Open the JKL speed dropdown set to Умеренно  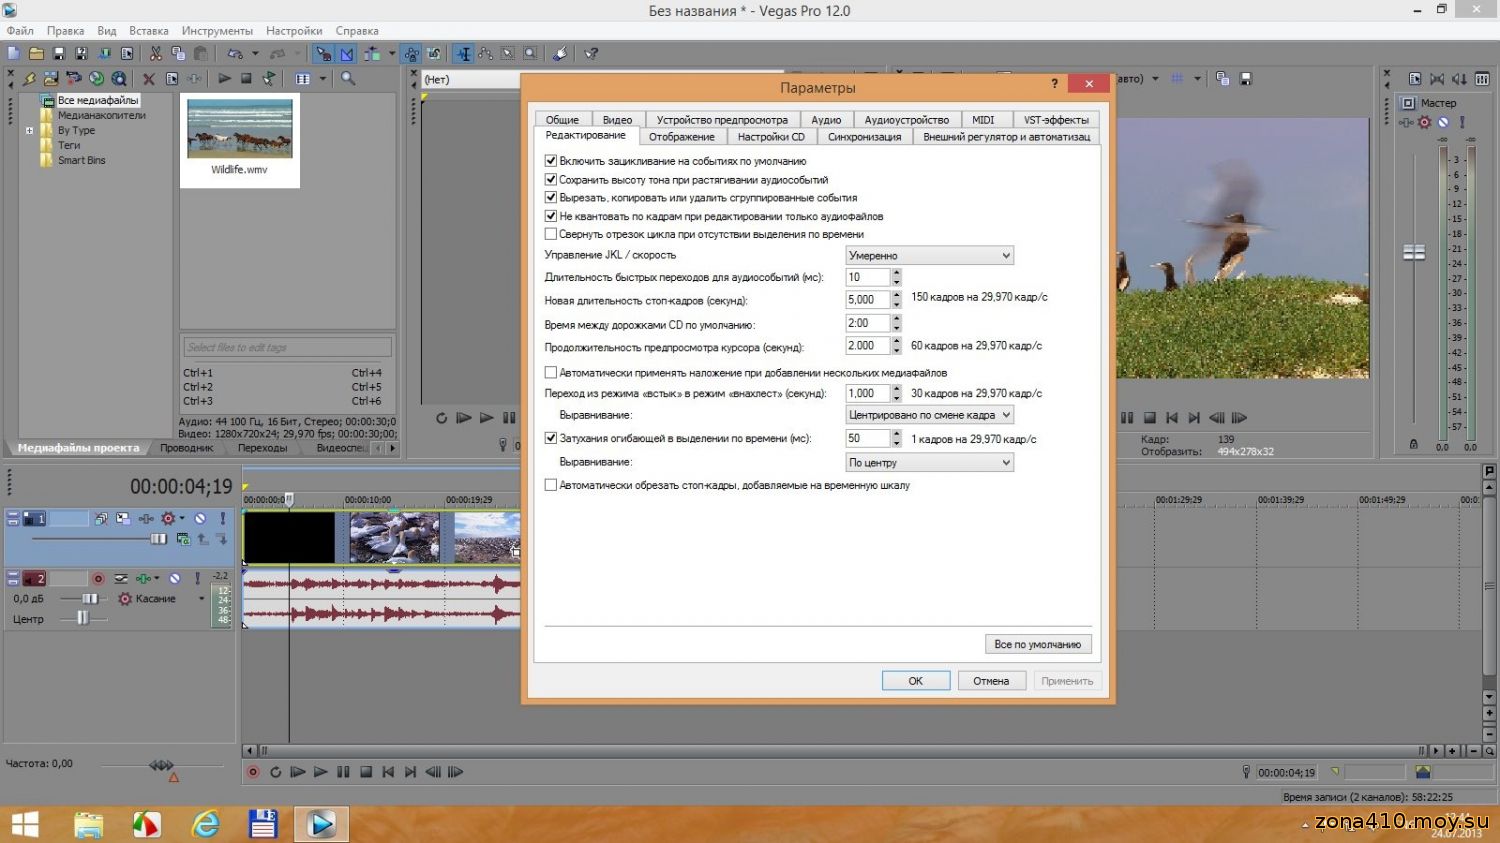(x=929, y=256)
